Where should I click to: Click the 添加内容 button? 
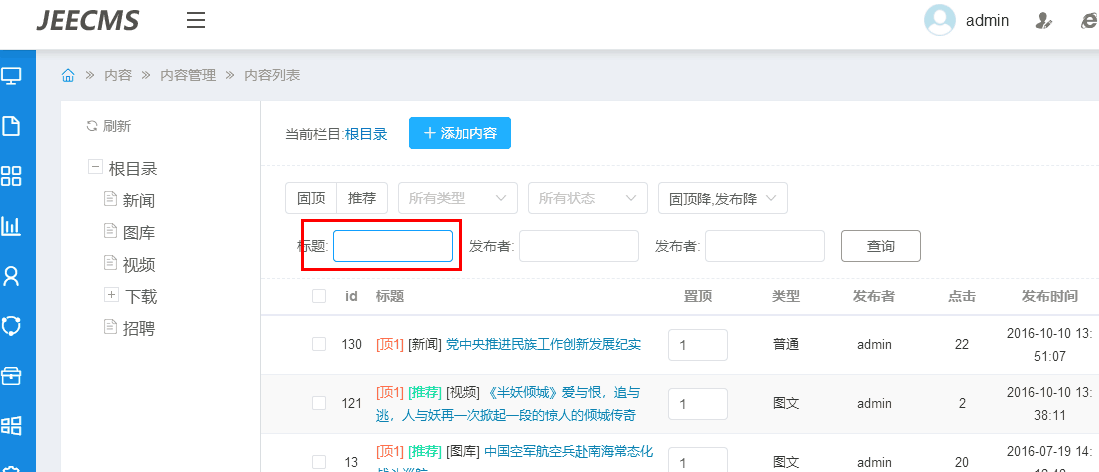tap(460, 133)
